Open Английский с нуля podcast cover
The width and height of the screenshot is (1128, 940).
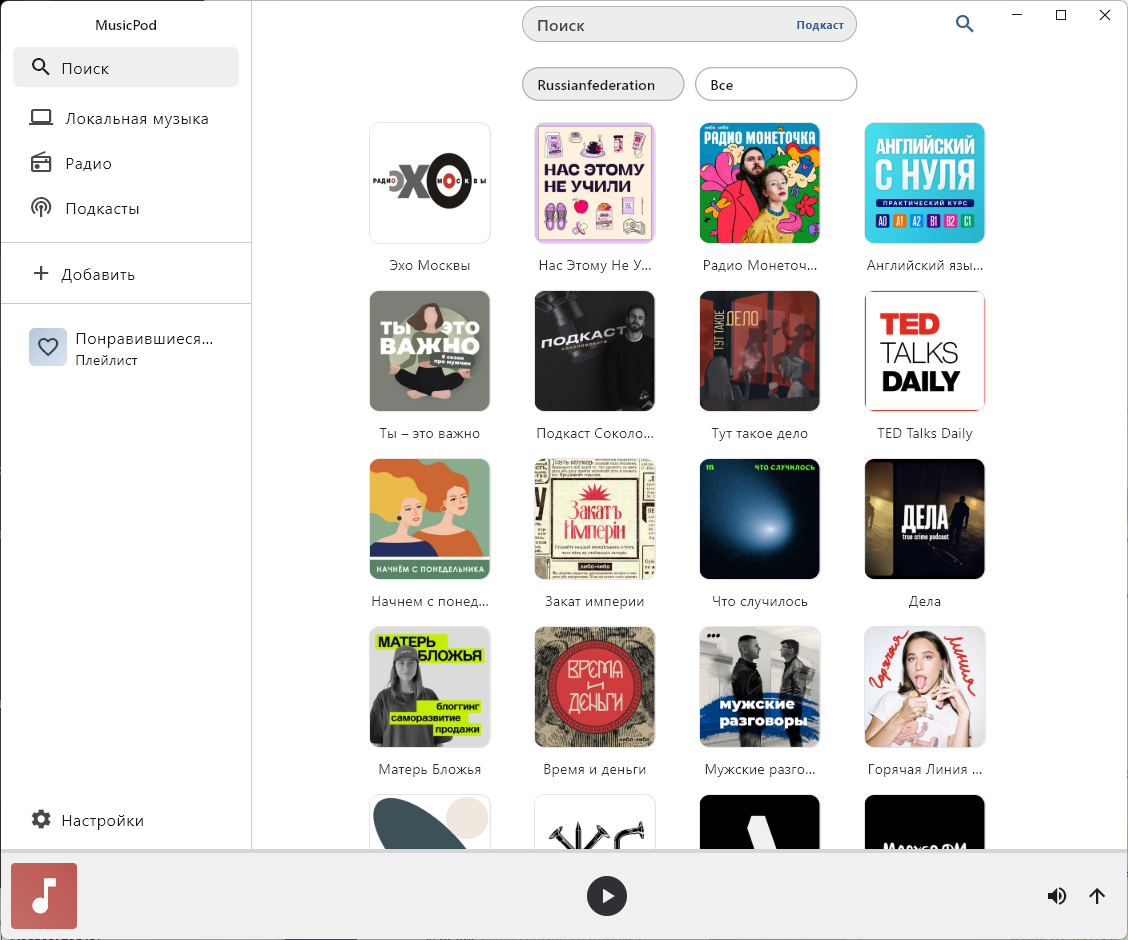(924, 183)
